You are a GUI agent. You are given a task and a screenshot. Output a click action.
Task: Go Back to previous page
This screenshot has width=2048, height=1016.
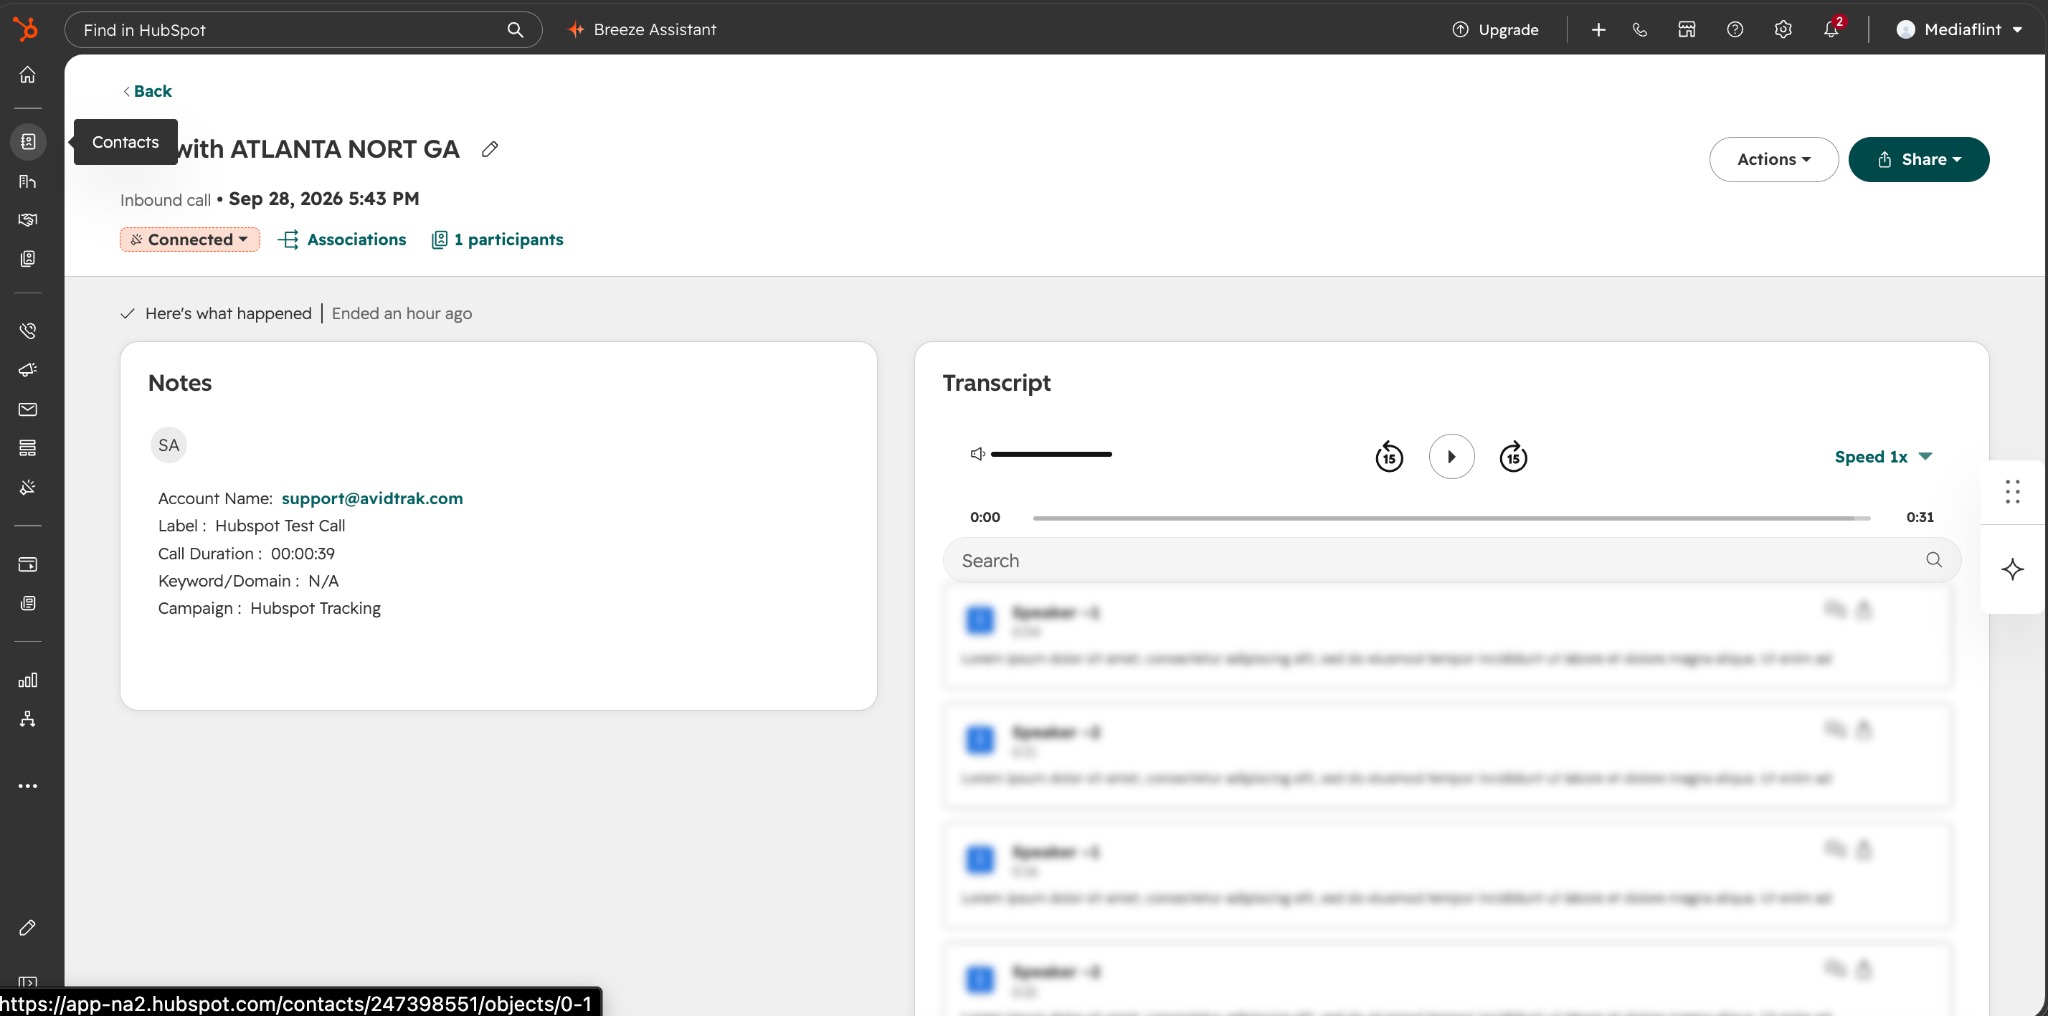[x=147, y=91]
